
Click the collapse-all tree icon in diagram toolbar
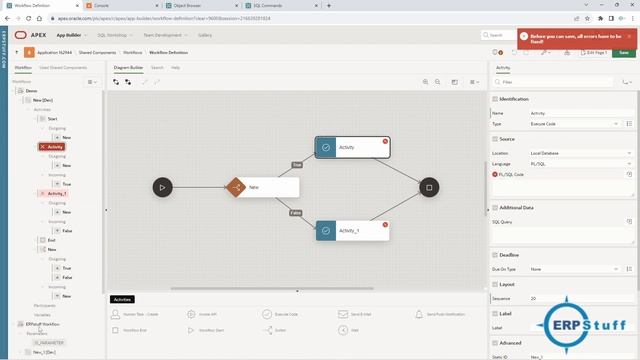128,82
